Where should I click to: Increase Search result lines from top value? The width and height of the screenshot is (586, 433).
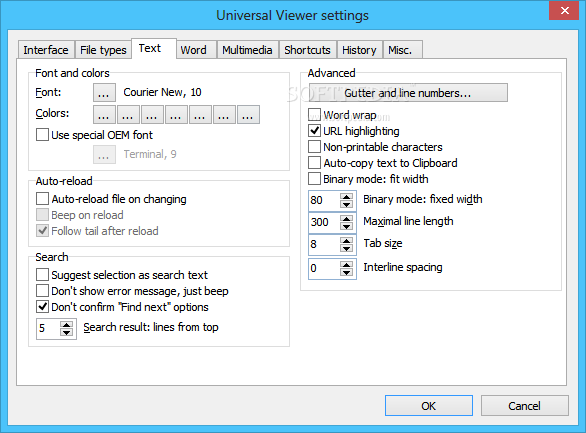[67, 325]
